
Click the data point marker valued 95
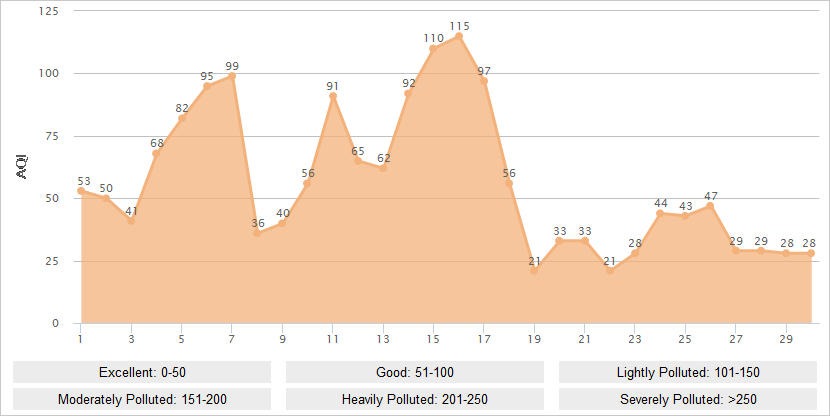(207, 86)
